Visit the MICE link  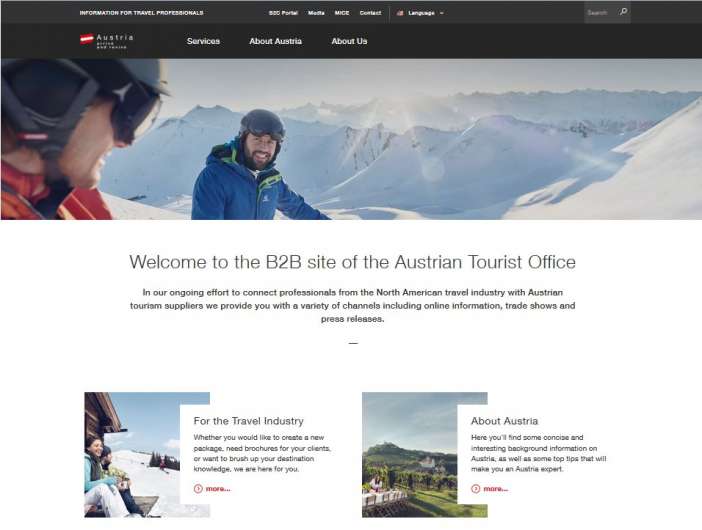(x=342, y=13)
